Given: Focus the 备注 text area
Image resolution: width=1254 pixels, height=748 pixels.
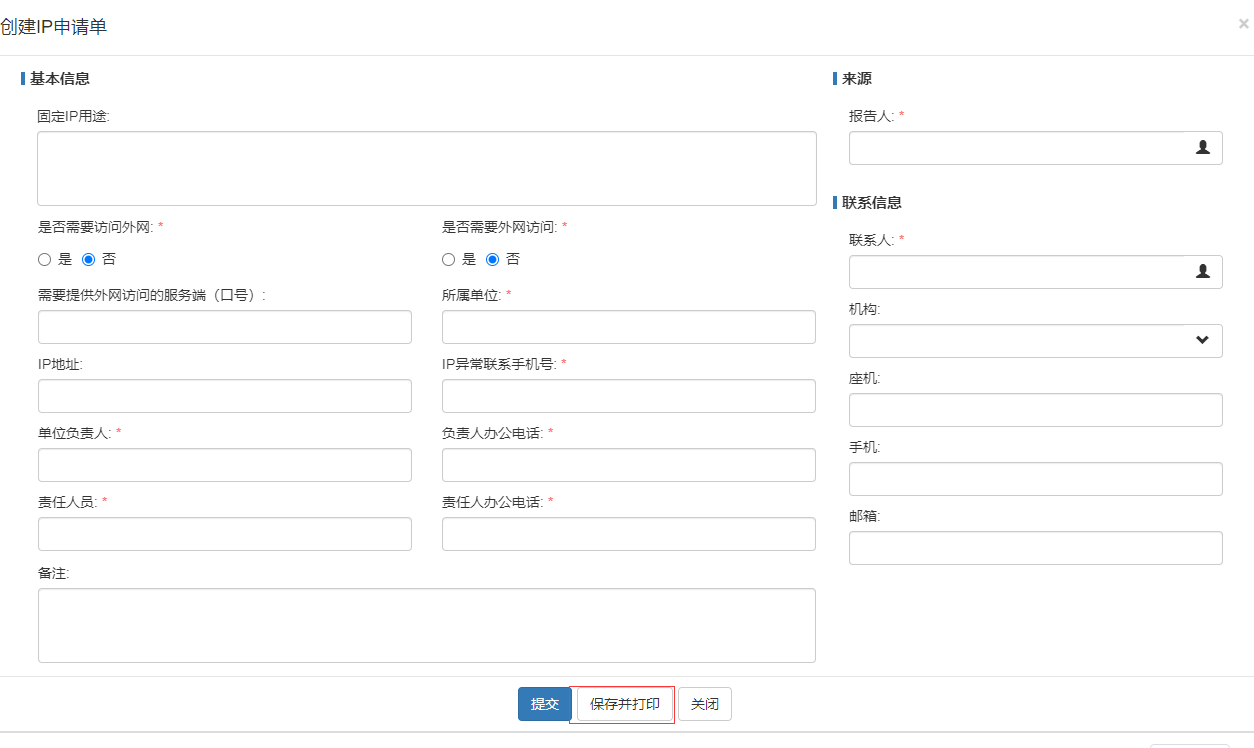Looking at the screenshot, I should 426,625.
